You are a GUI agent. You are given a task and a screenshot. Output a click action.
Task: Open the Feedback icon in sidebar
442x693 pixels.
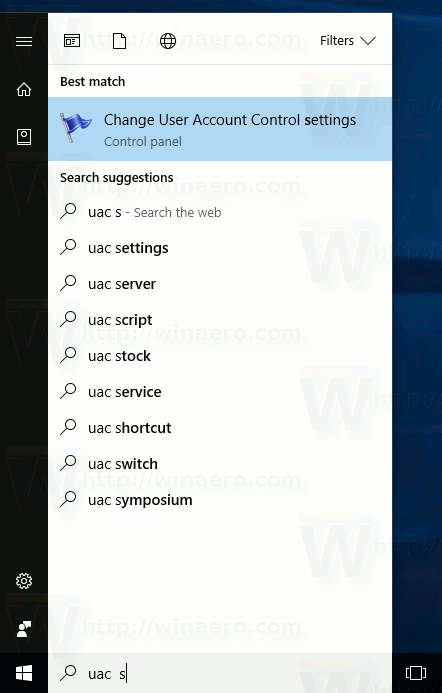[24, 628]
